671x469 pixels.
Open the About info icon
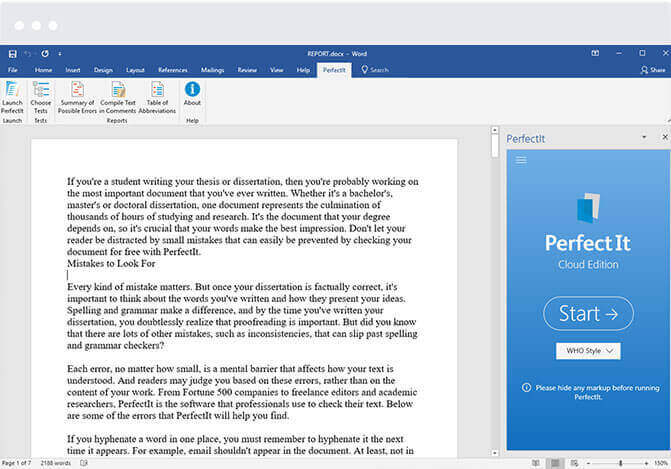[192, 94]
